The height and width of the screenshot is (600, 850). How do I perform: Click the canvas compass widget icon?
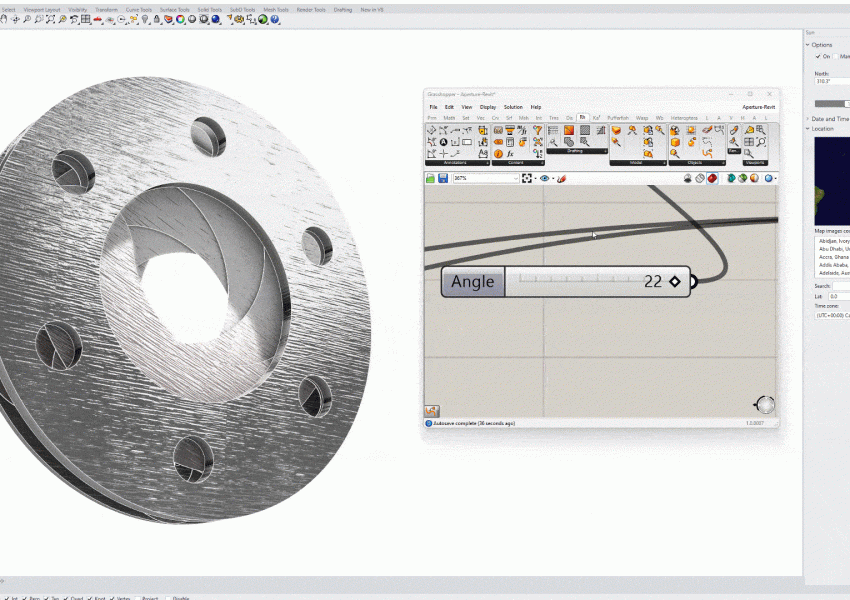[x=764, y=404]
